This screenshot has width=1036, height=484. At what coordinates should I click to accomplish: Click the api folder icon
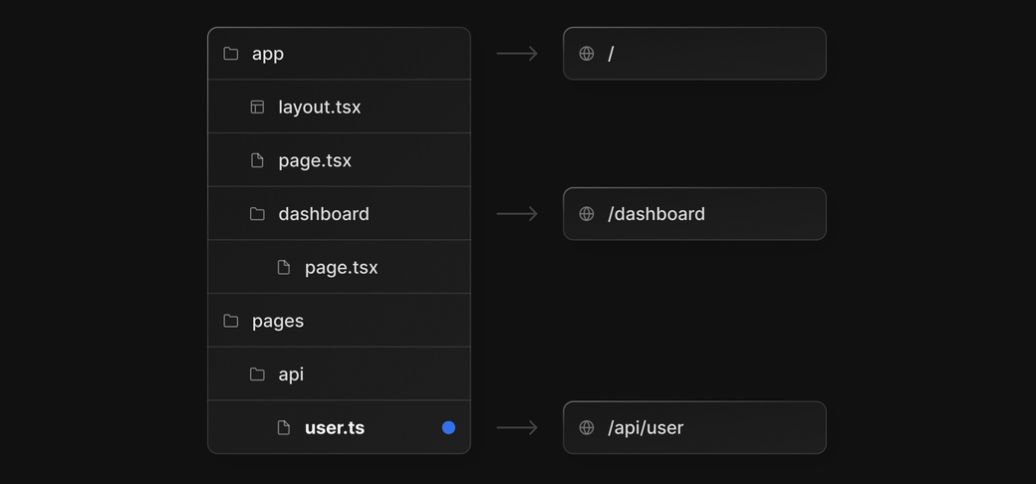point(257,374)
